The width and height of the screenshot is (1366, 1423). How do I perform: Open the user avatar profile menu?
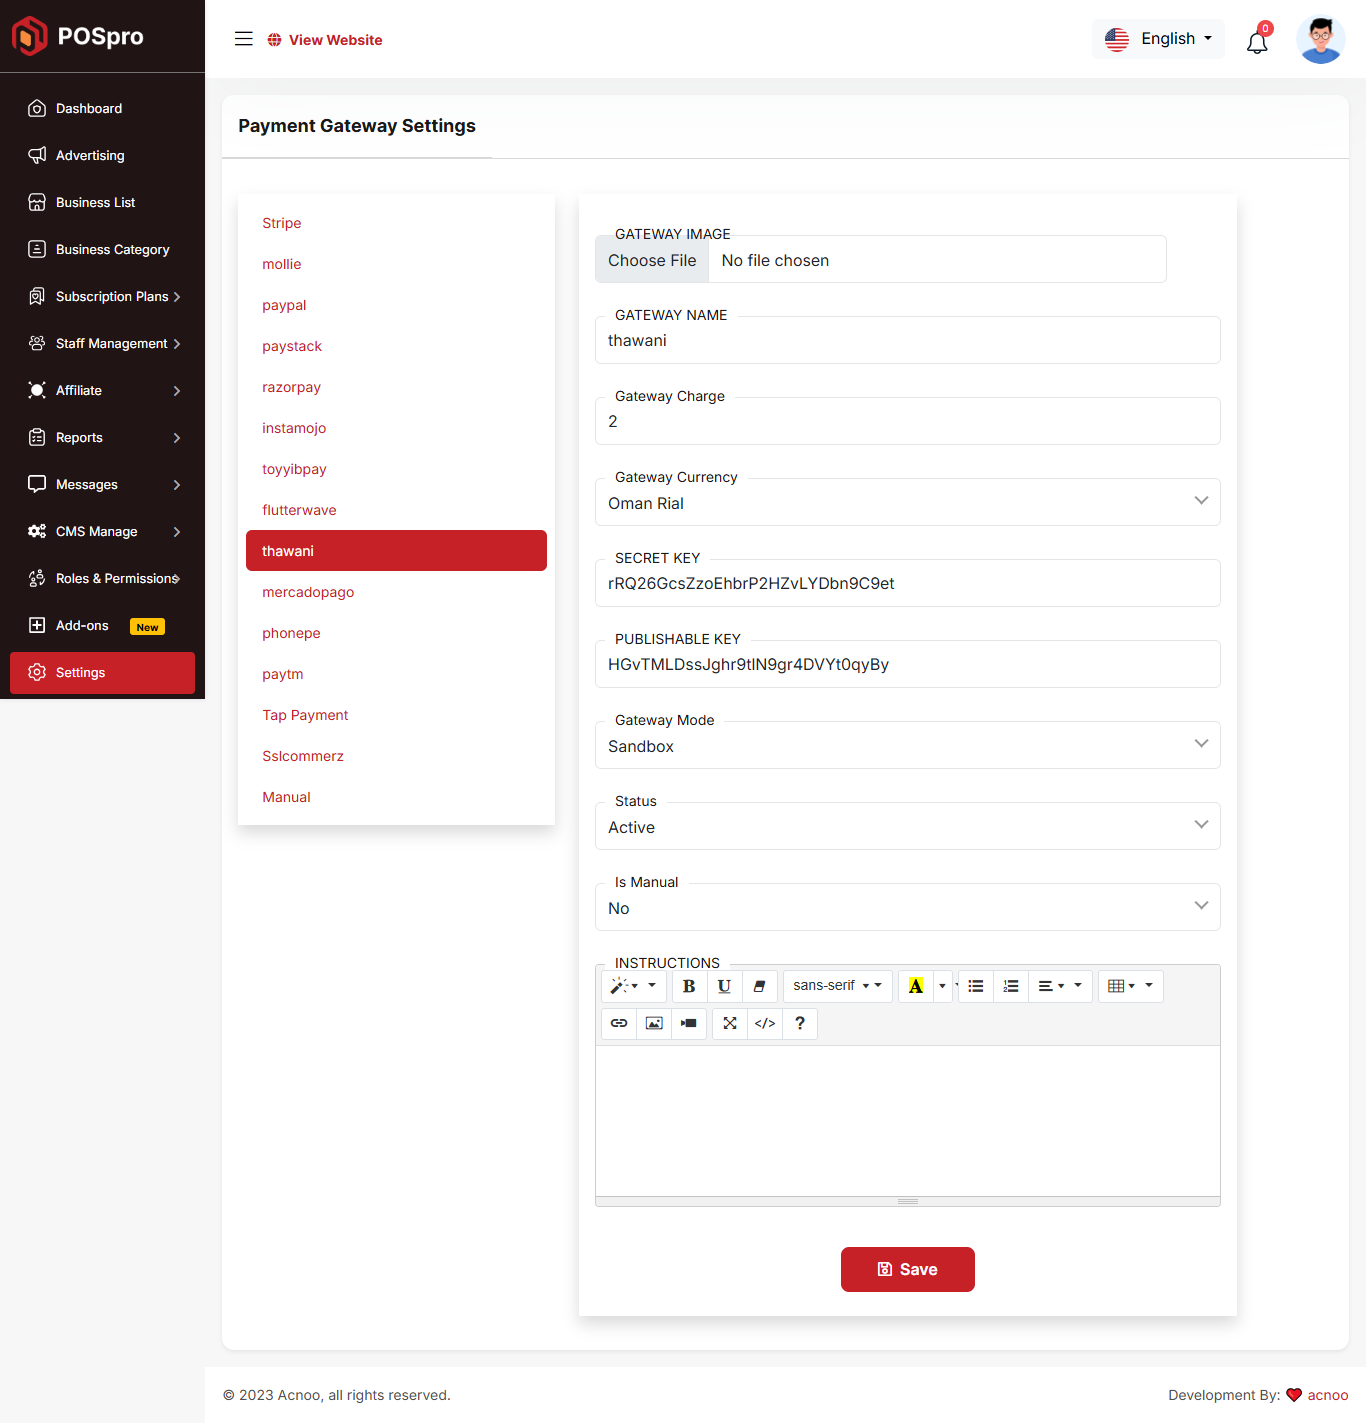point(1320,40)
